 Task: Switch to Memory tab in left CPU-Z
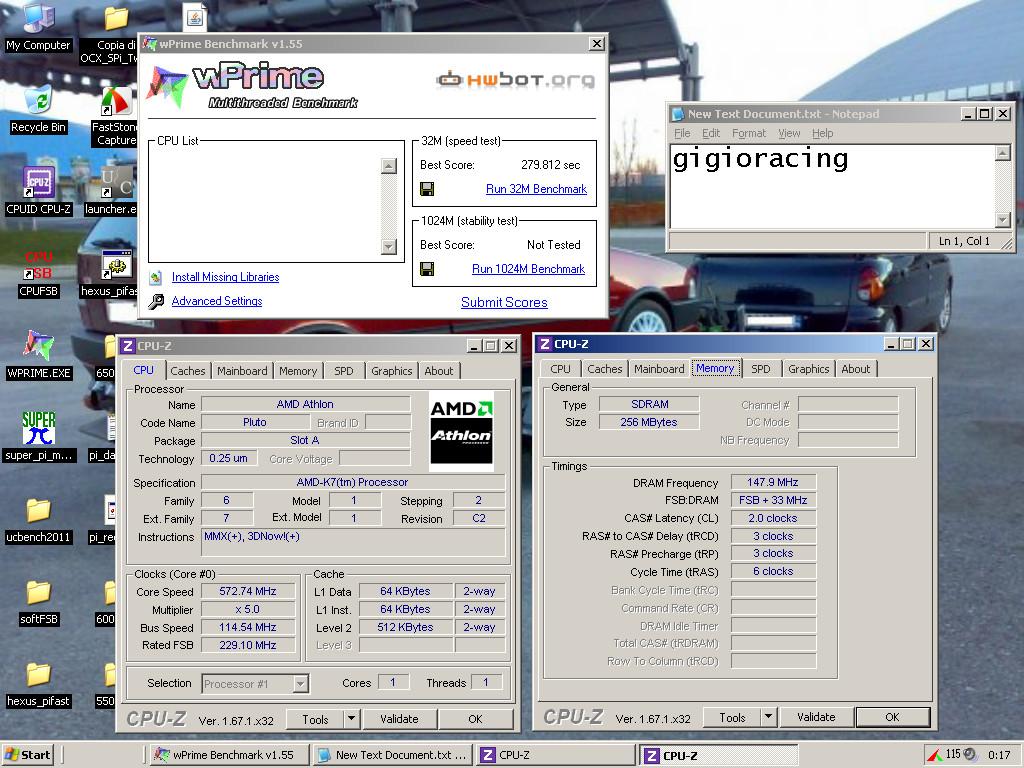(298, 371)
